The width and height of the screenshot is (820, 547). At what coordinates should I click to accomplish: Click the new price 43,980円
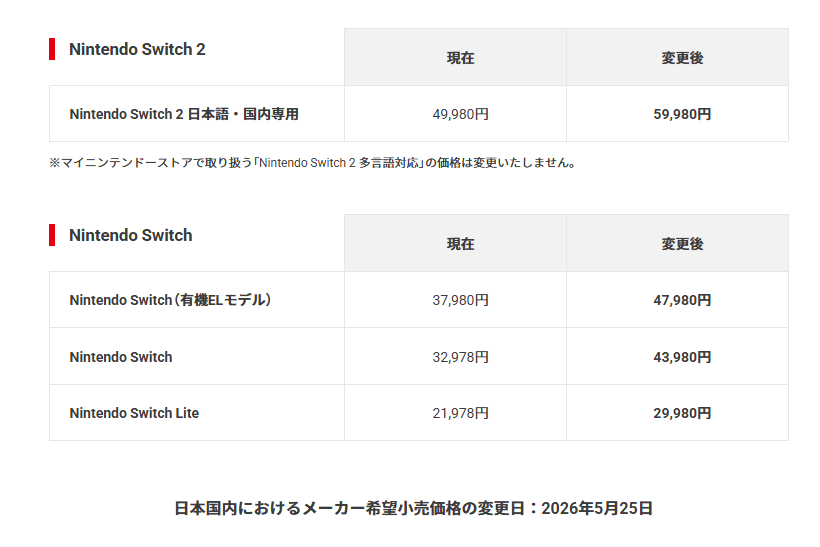[x=682, y=357]
